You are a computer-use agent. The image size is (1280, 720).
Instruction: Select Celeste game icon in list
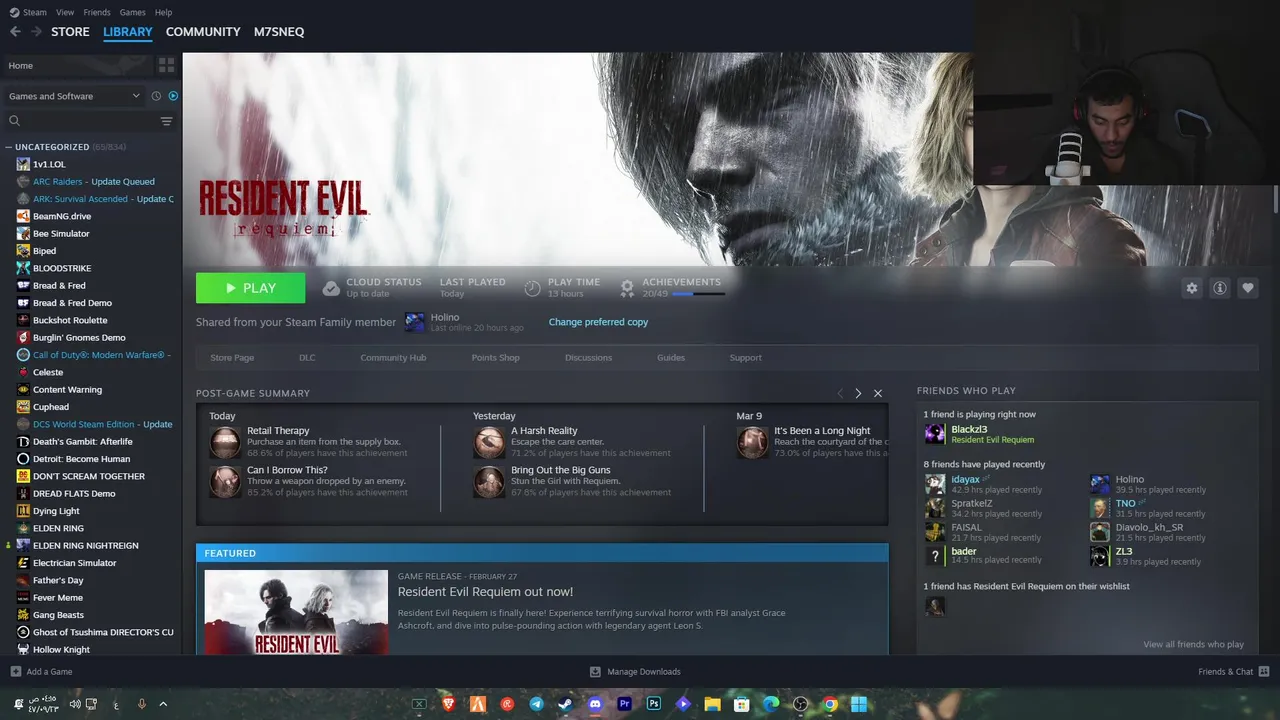[23, 372]
